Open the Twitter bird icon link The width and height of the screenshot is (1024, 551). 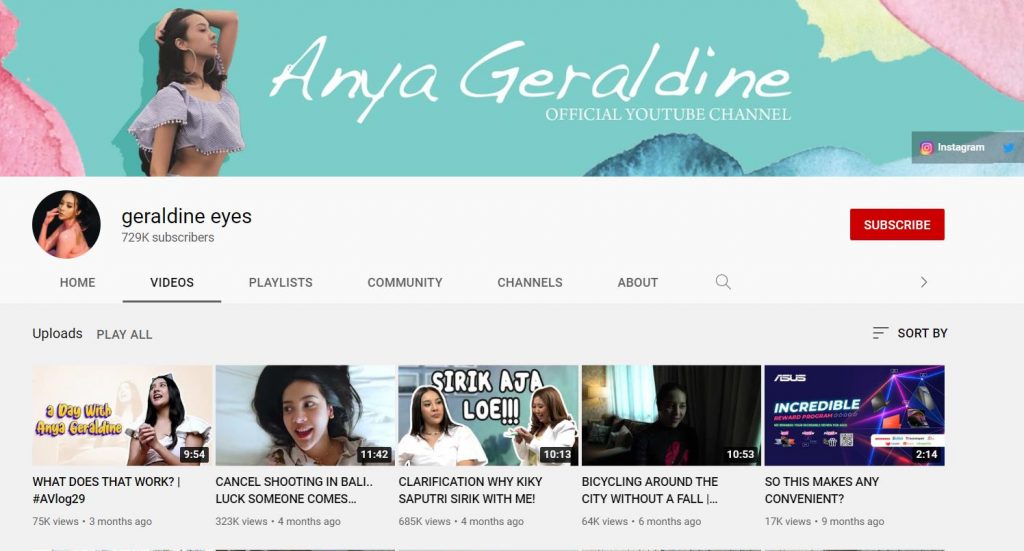1009,148
